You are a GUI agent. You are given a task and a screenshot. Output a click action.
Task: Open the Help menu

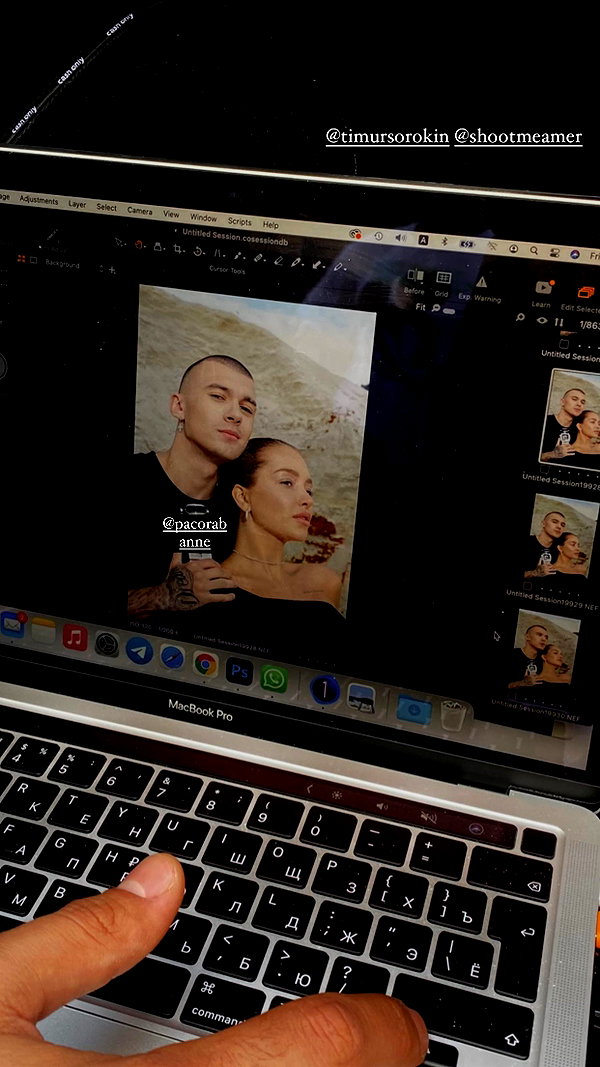pyautogui.click(x=270, y=225)
